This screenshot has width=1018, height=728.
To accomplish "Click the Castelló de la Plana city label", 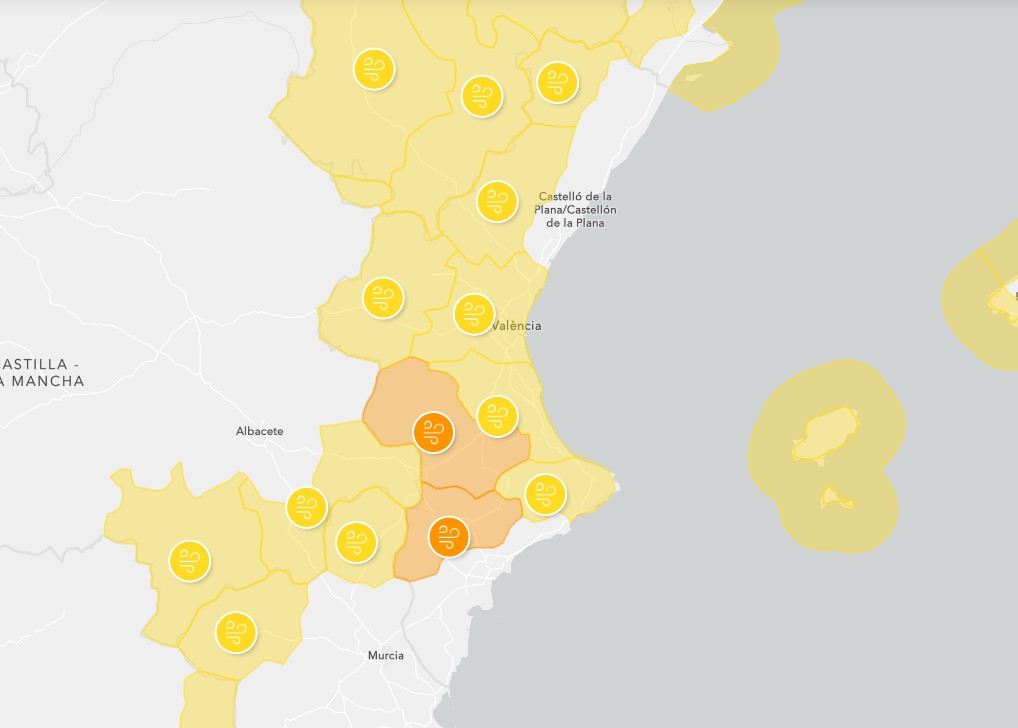I will (x=576, y=209).
